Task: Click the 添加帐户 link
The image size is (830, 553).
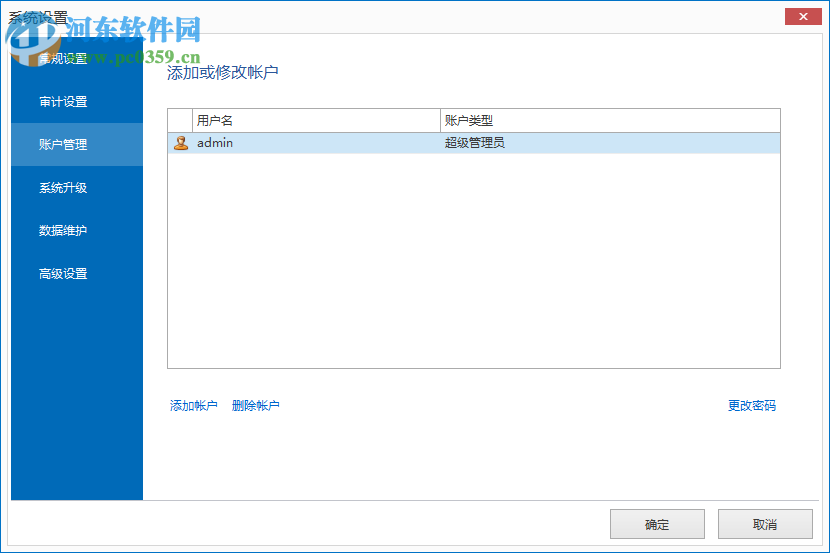Action: coord(194,405)
